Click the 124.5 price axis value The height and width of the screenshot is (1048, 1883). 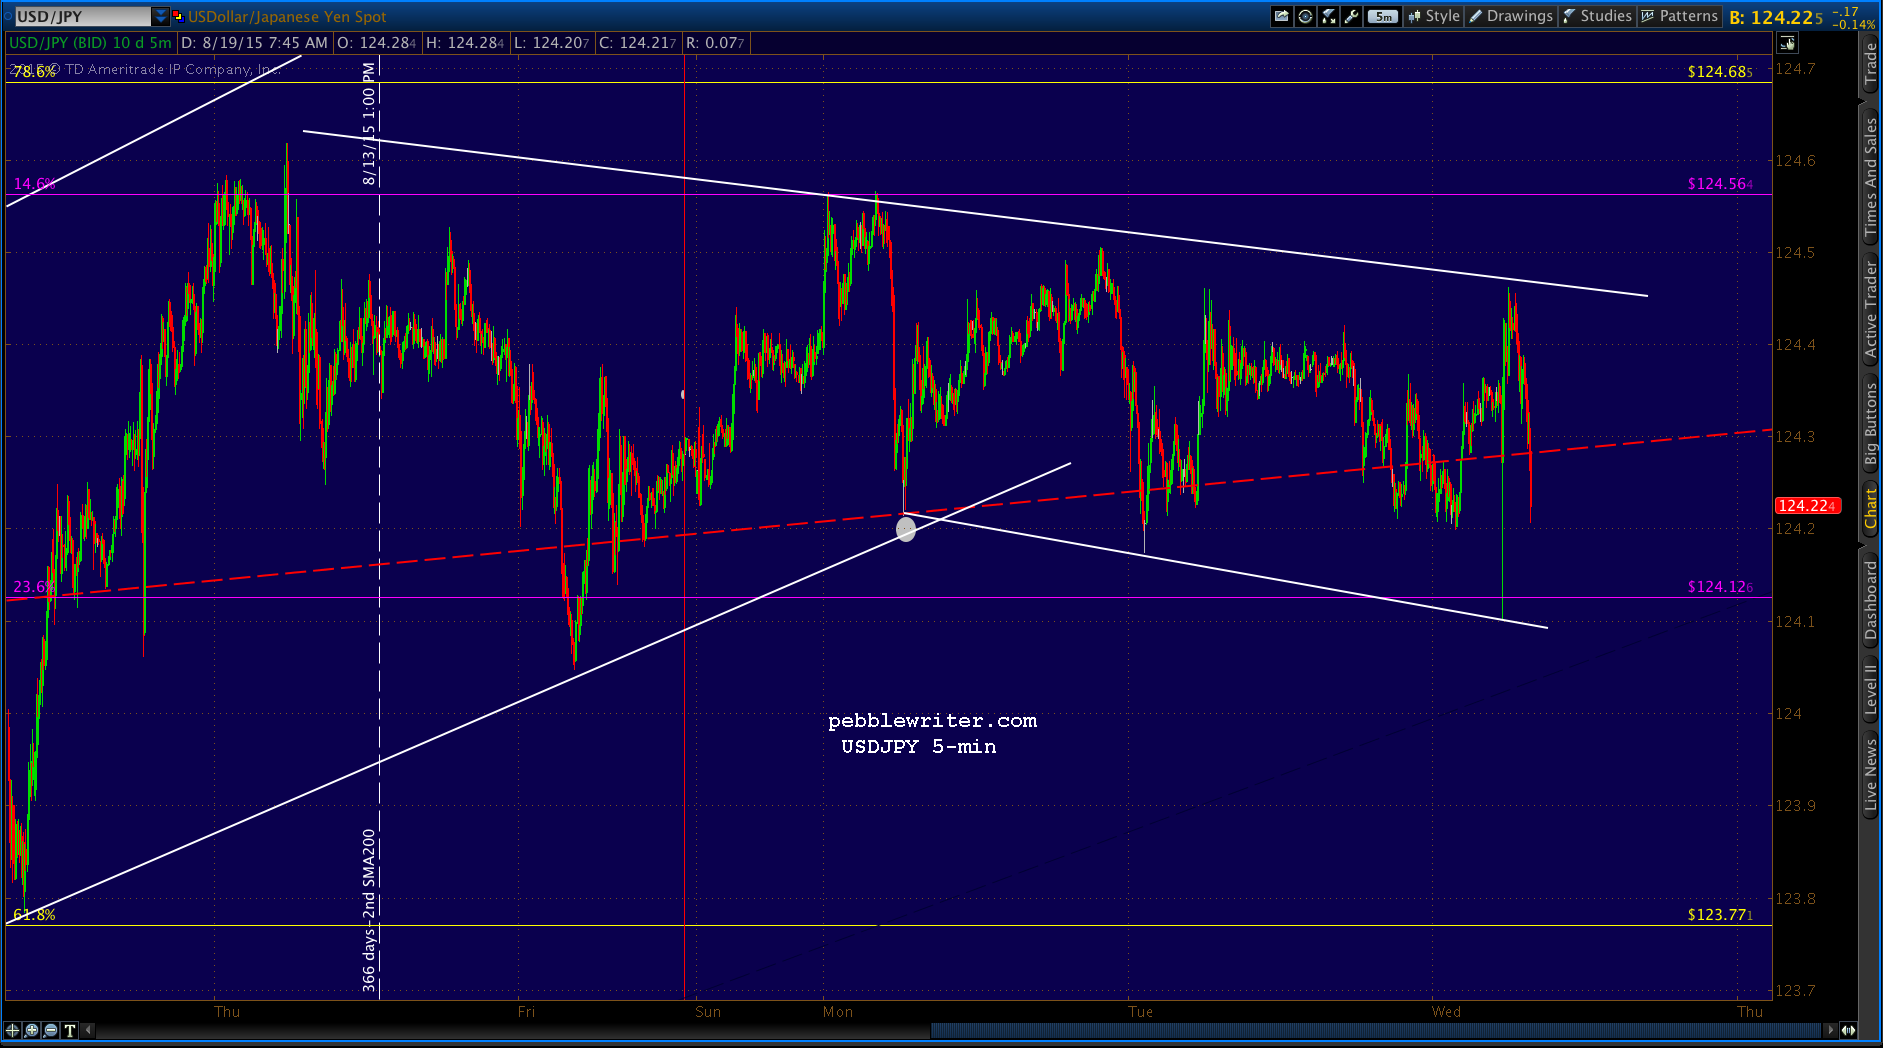click(1795, 253)
